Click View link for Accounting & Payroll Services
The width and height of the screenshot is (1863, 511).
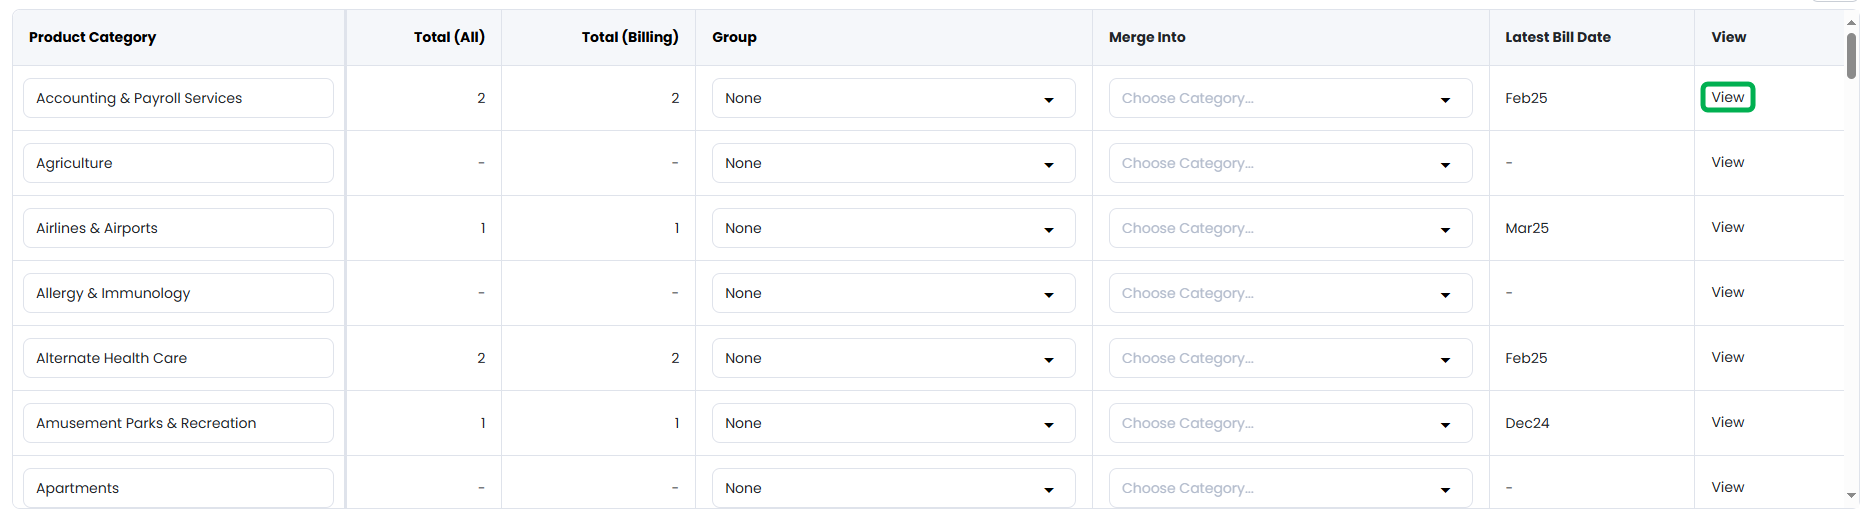[1727, 97]
